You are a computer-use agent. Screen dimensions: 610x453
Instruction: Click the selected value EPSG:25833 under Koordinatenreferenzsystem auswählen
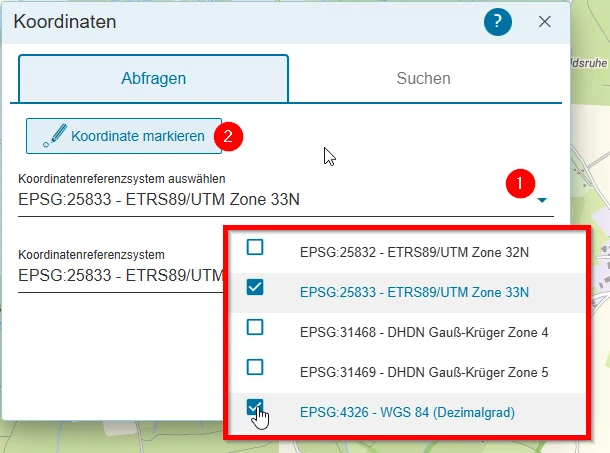point(159,199)
